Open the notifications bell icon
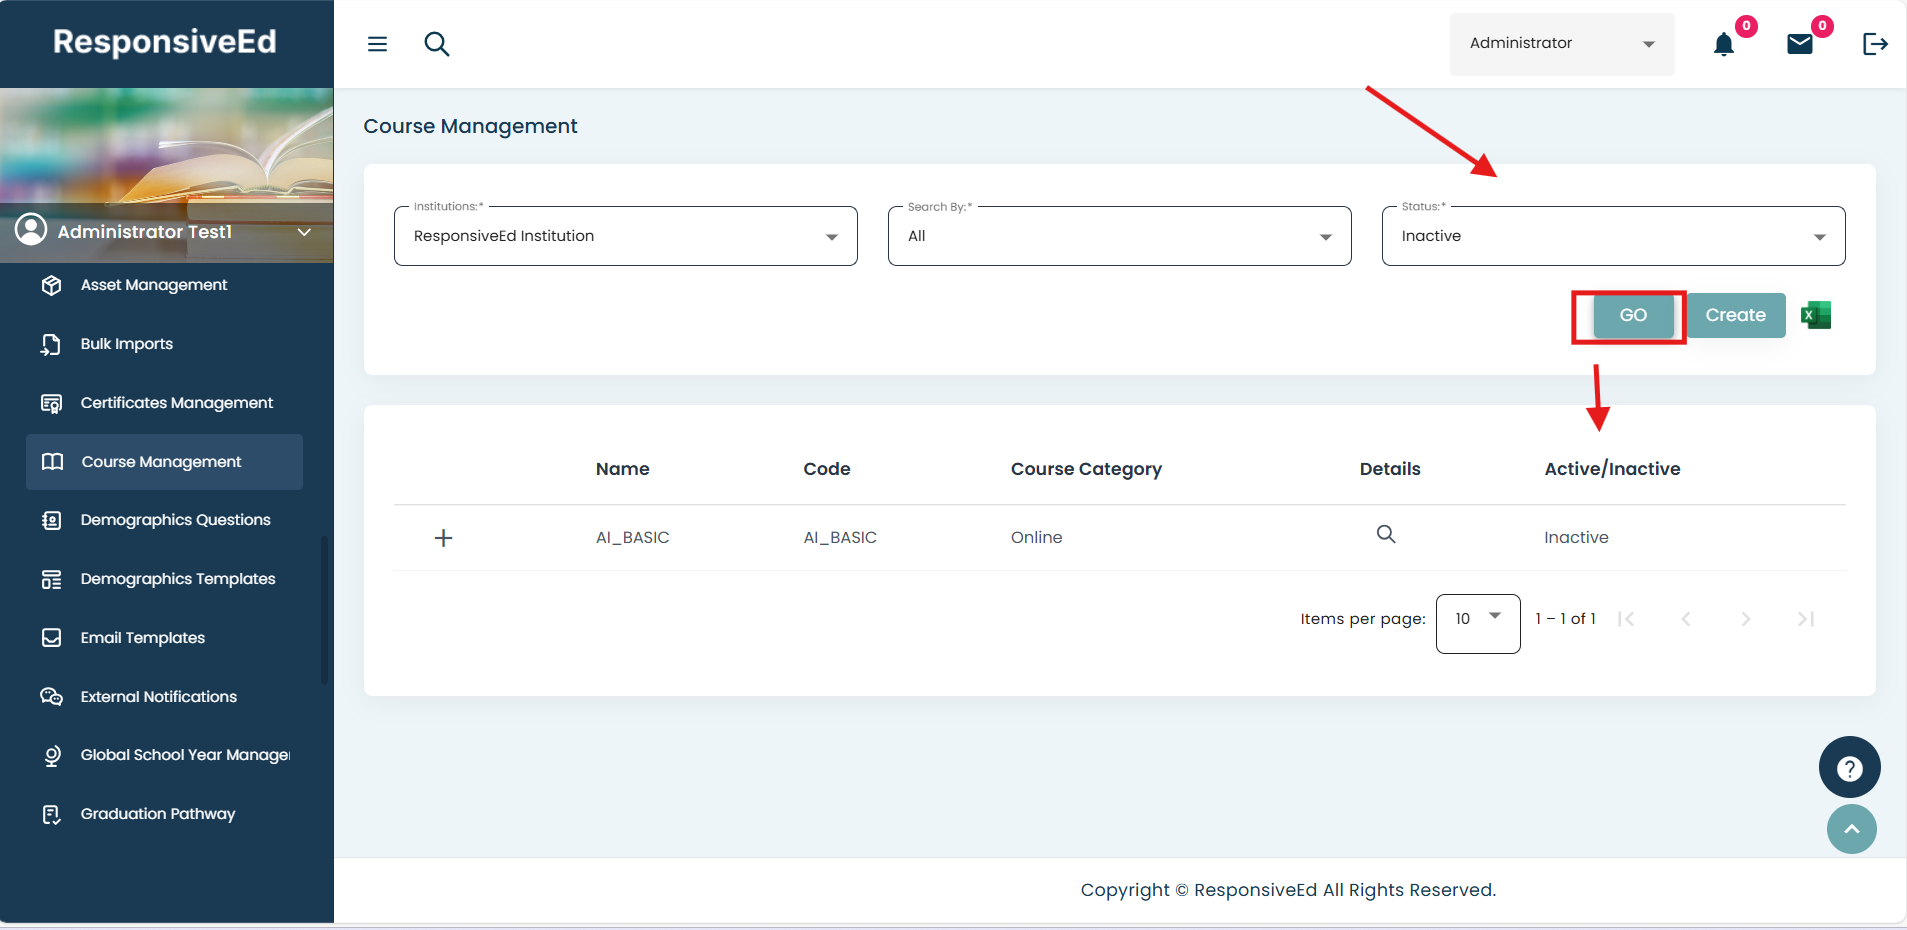 (x=1723, y=45)
